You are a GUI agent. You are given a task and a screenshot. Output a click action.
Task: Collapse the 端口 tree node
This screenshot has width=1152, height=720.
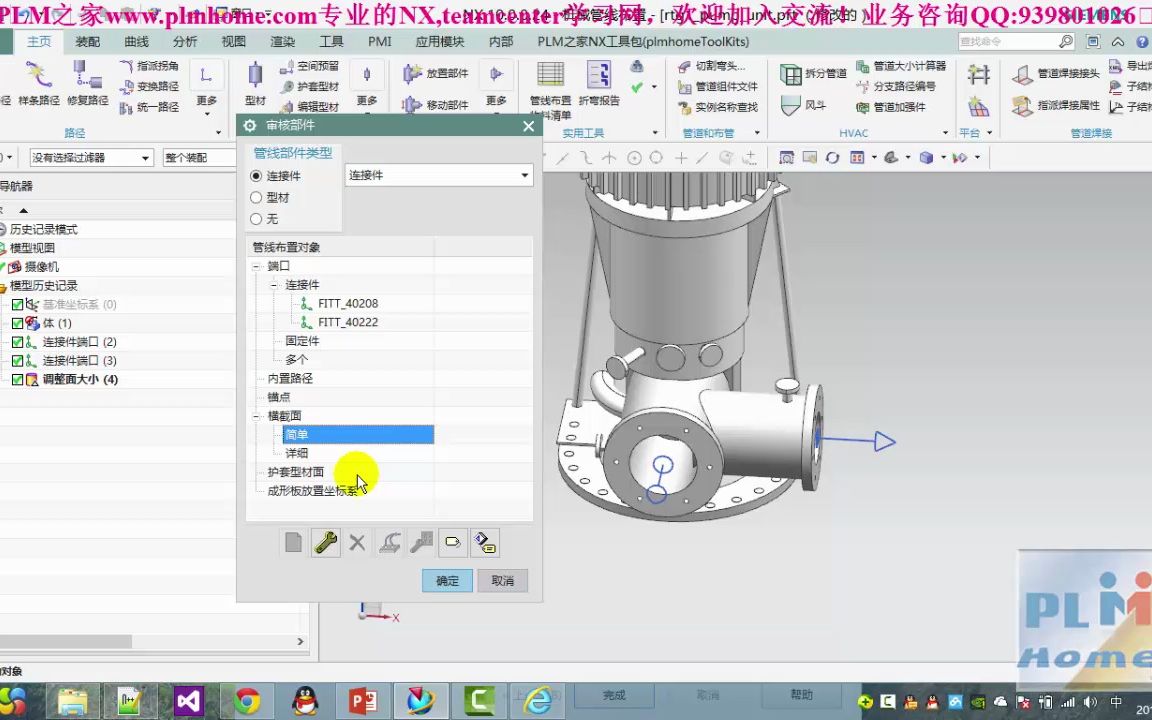tap(256, 266)
